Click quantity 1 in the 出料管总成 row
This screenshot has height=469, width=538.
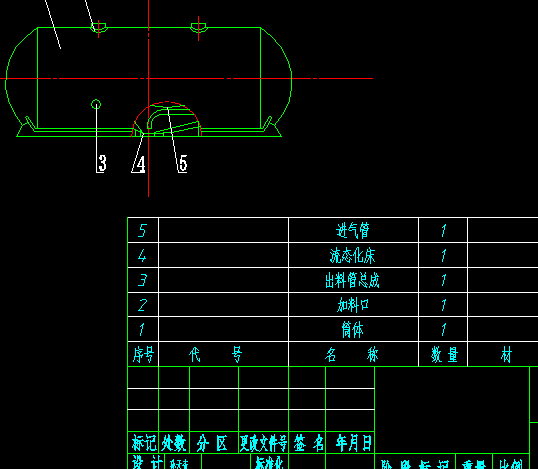444,280
